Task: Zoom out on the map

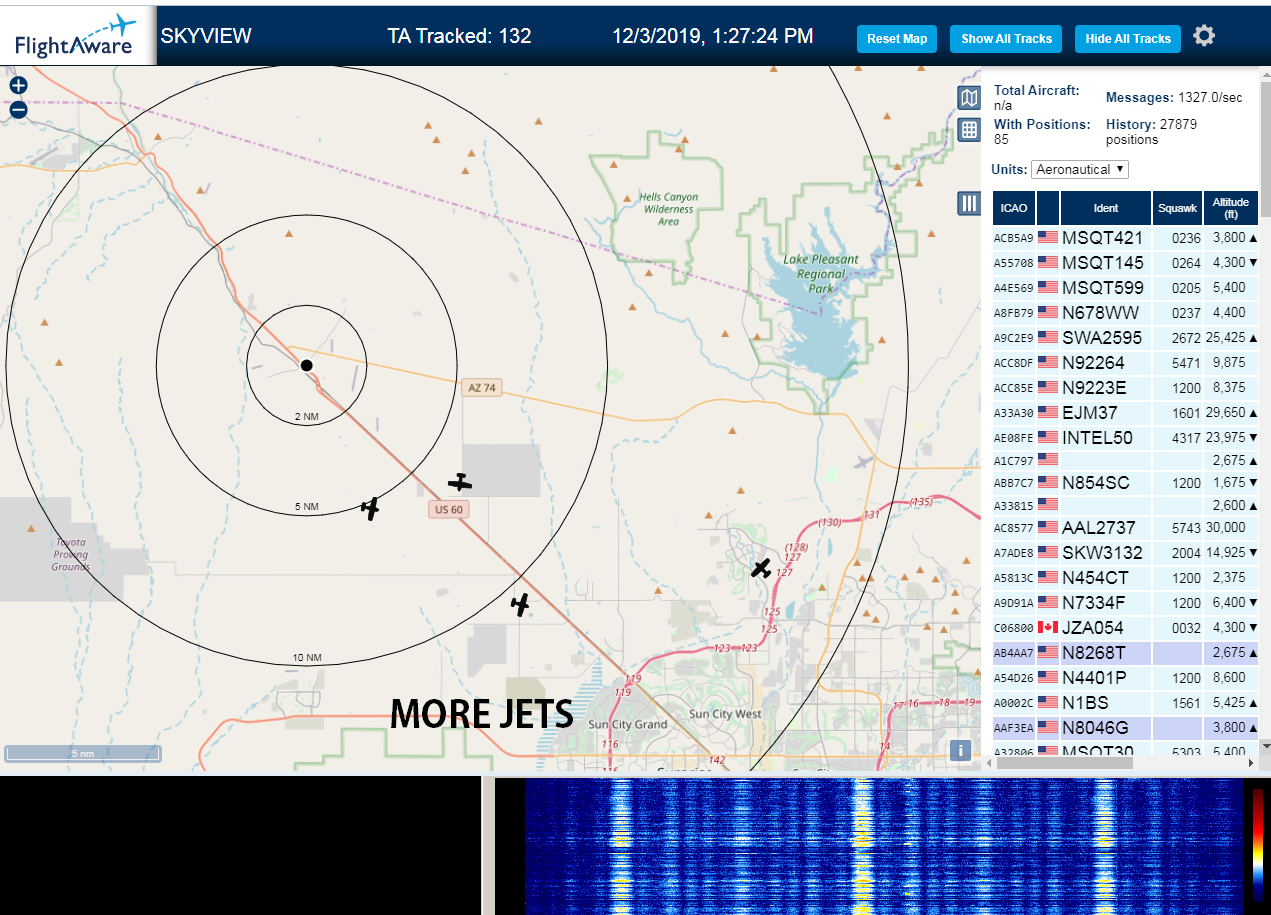Action: 18,109
